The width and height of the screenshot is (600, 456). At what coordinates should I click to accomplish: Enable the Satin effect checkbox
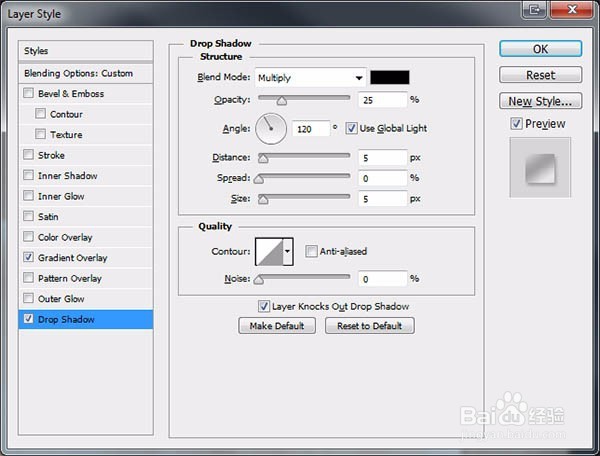coord(28,216)
